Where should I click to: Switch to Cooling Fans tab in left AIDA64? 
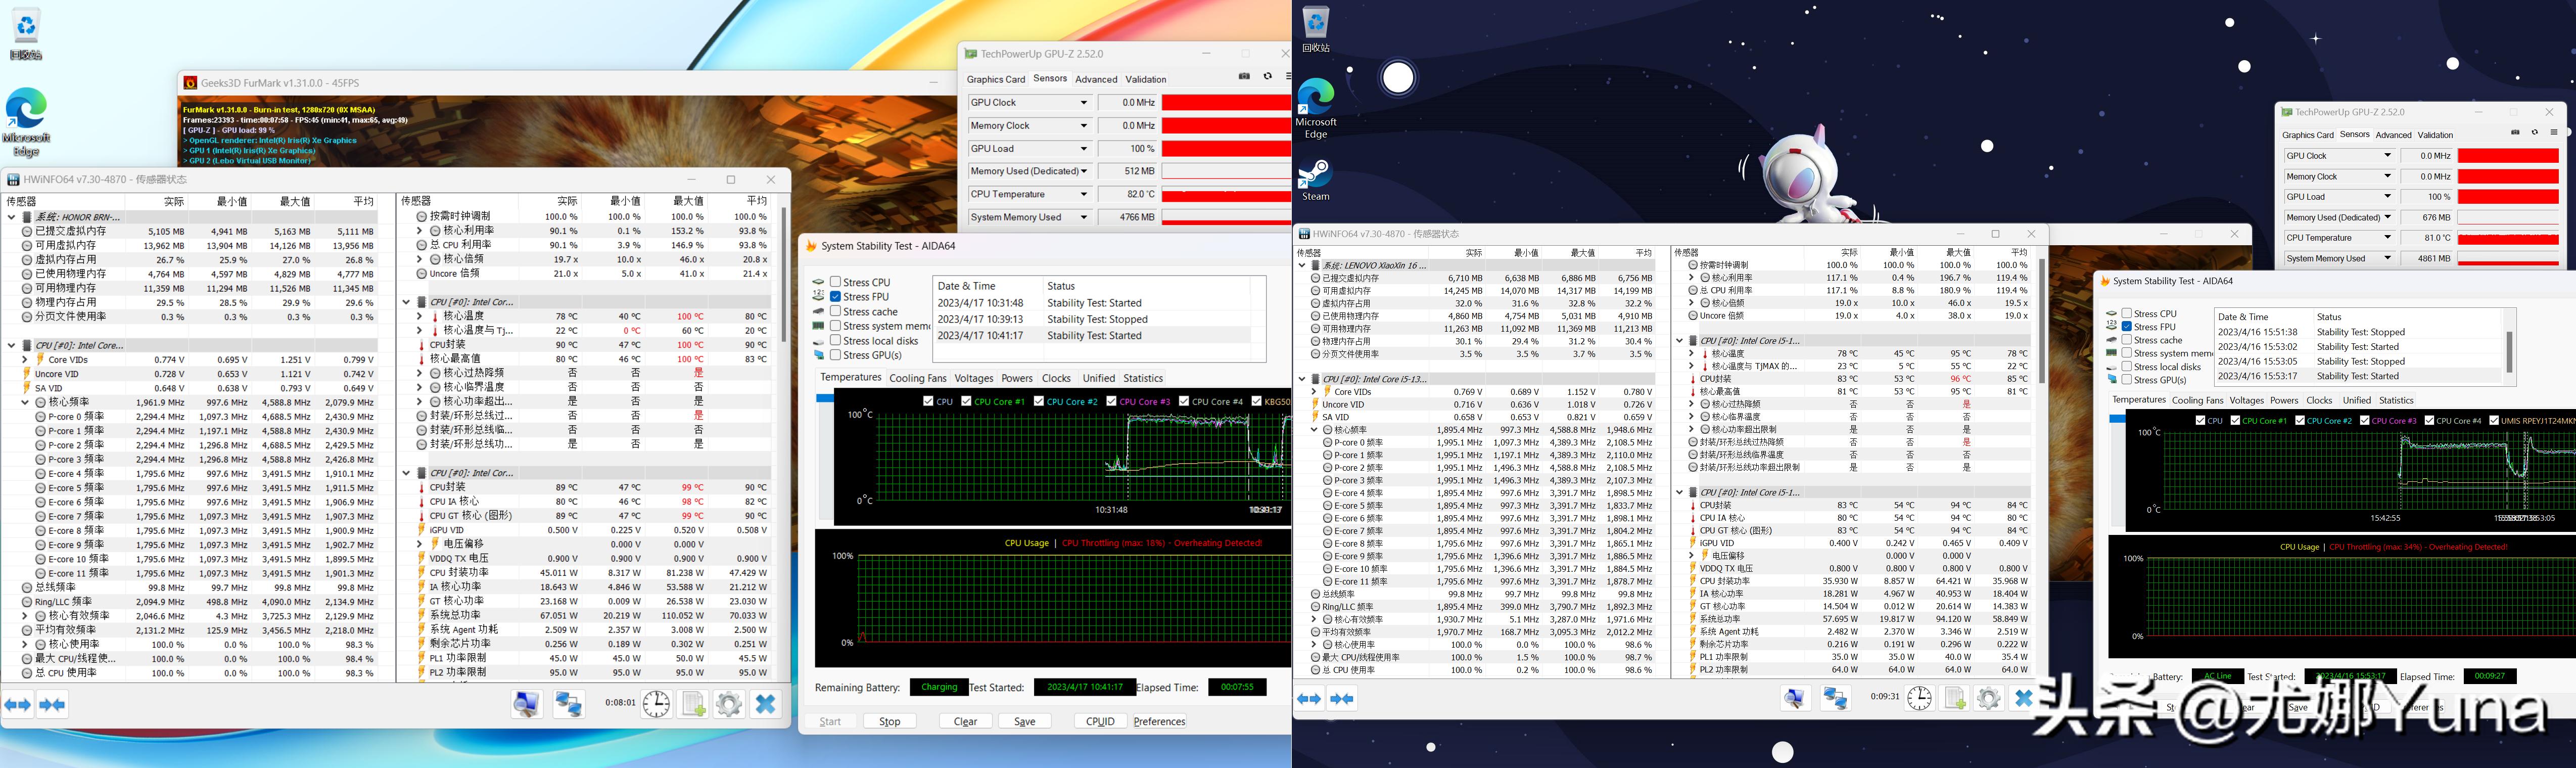(917, 378)
